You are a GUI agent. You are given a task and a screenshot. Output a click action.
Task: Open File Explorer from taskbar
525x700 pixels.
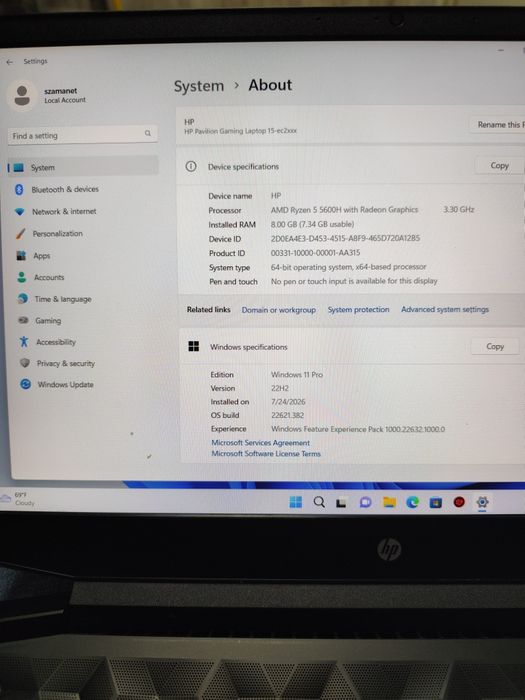point(389,502)
